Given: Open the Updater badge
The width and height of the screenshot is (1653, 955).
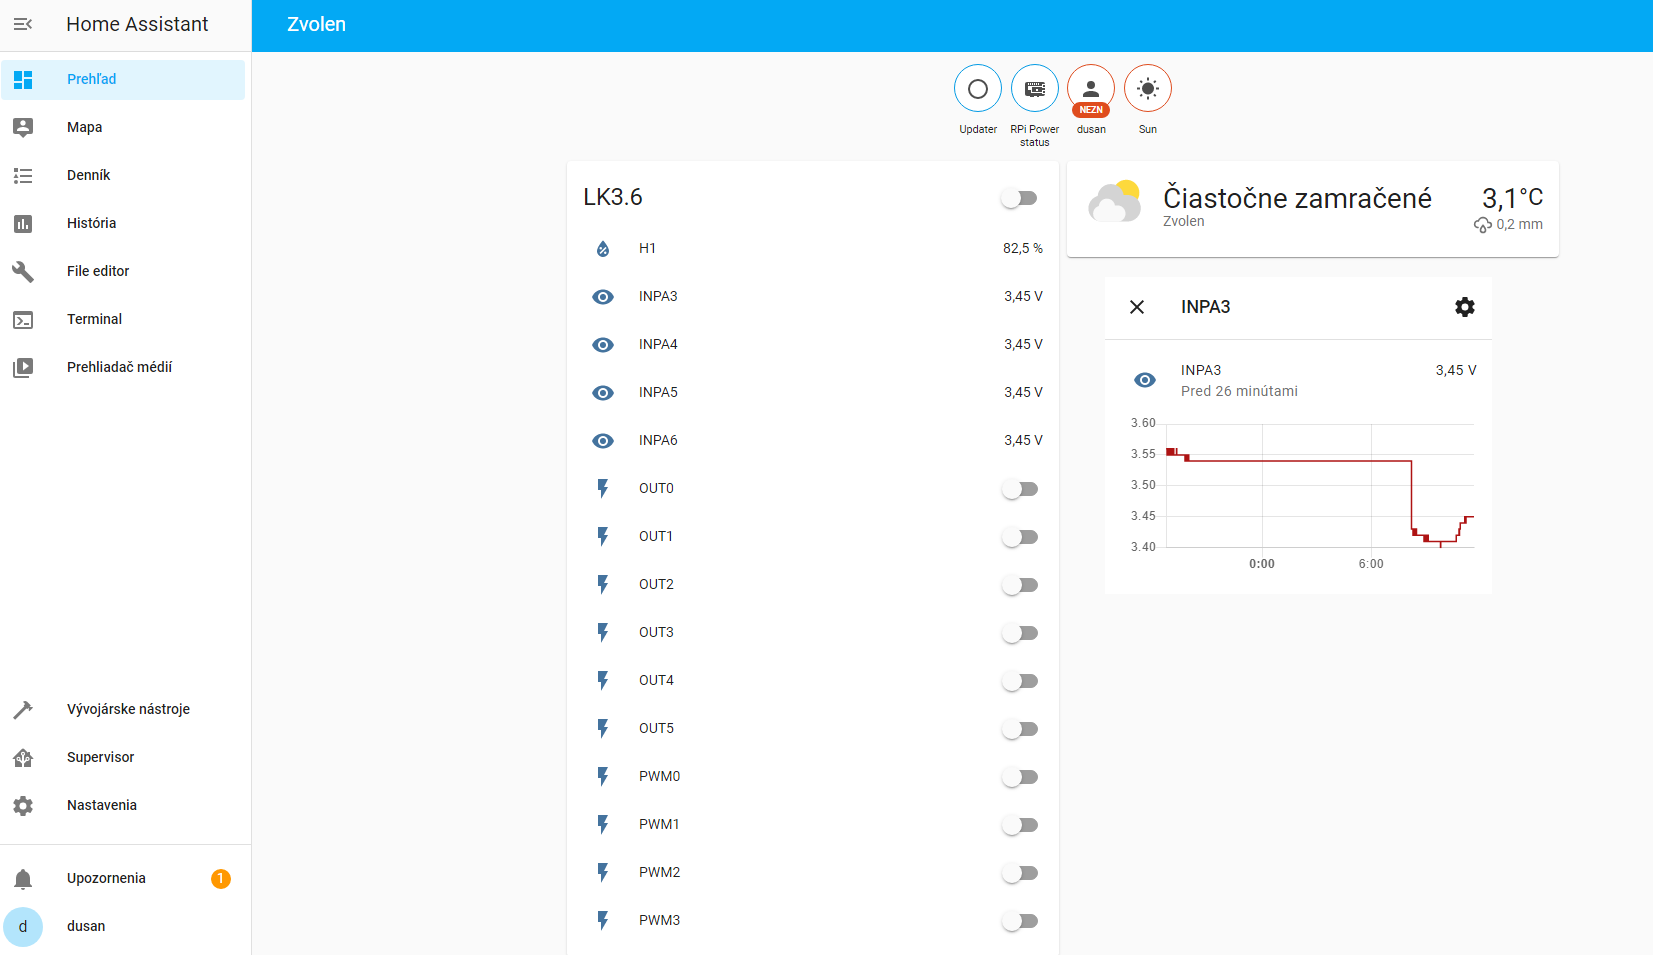Looking at the screenshot, I should (x=977, y=89).
